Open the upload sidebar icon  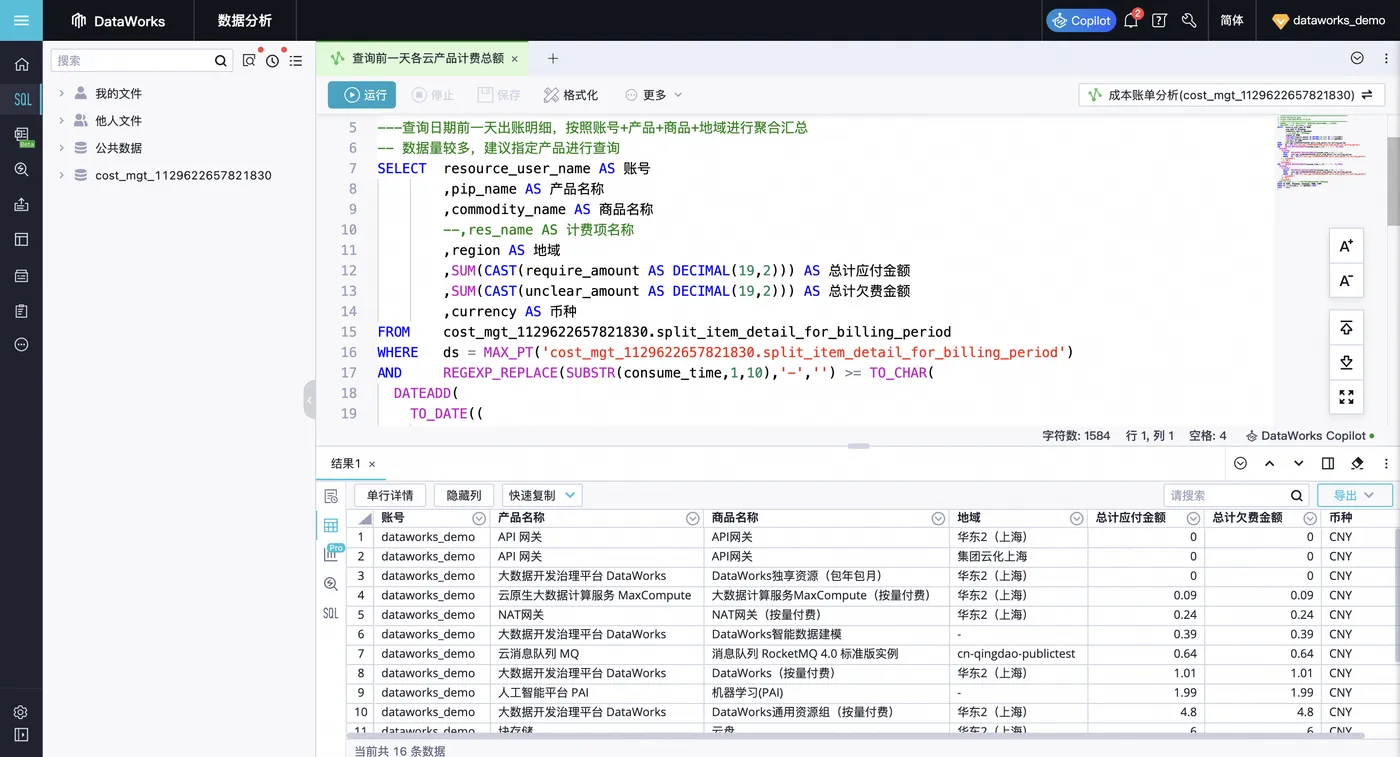pyautogui.click(x=21, y=204)
